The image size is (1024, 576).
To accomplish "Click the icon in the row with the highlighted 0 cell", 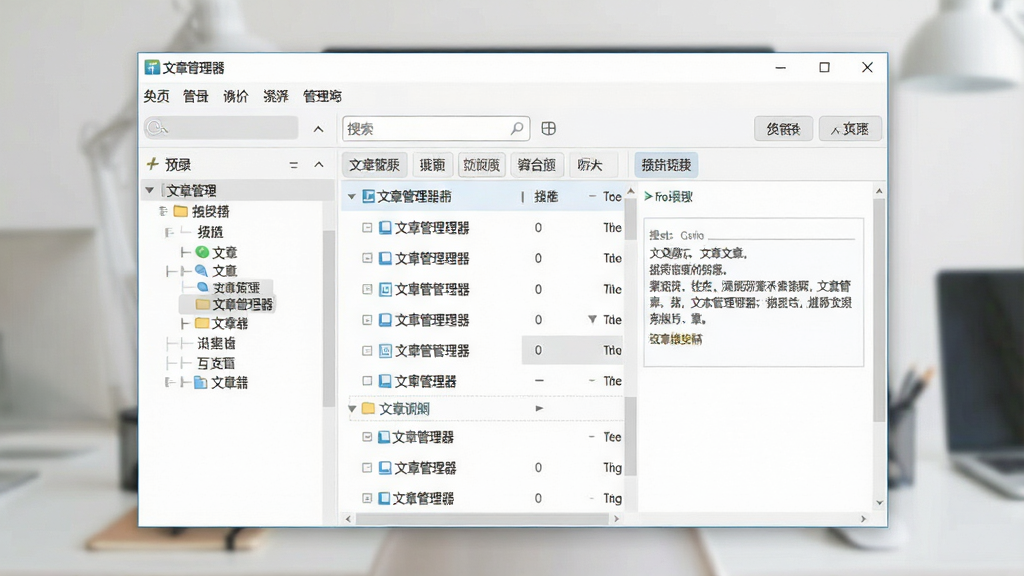I will tap(385, 351).
